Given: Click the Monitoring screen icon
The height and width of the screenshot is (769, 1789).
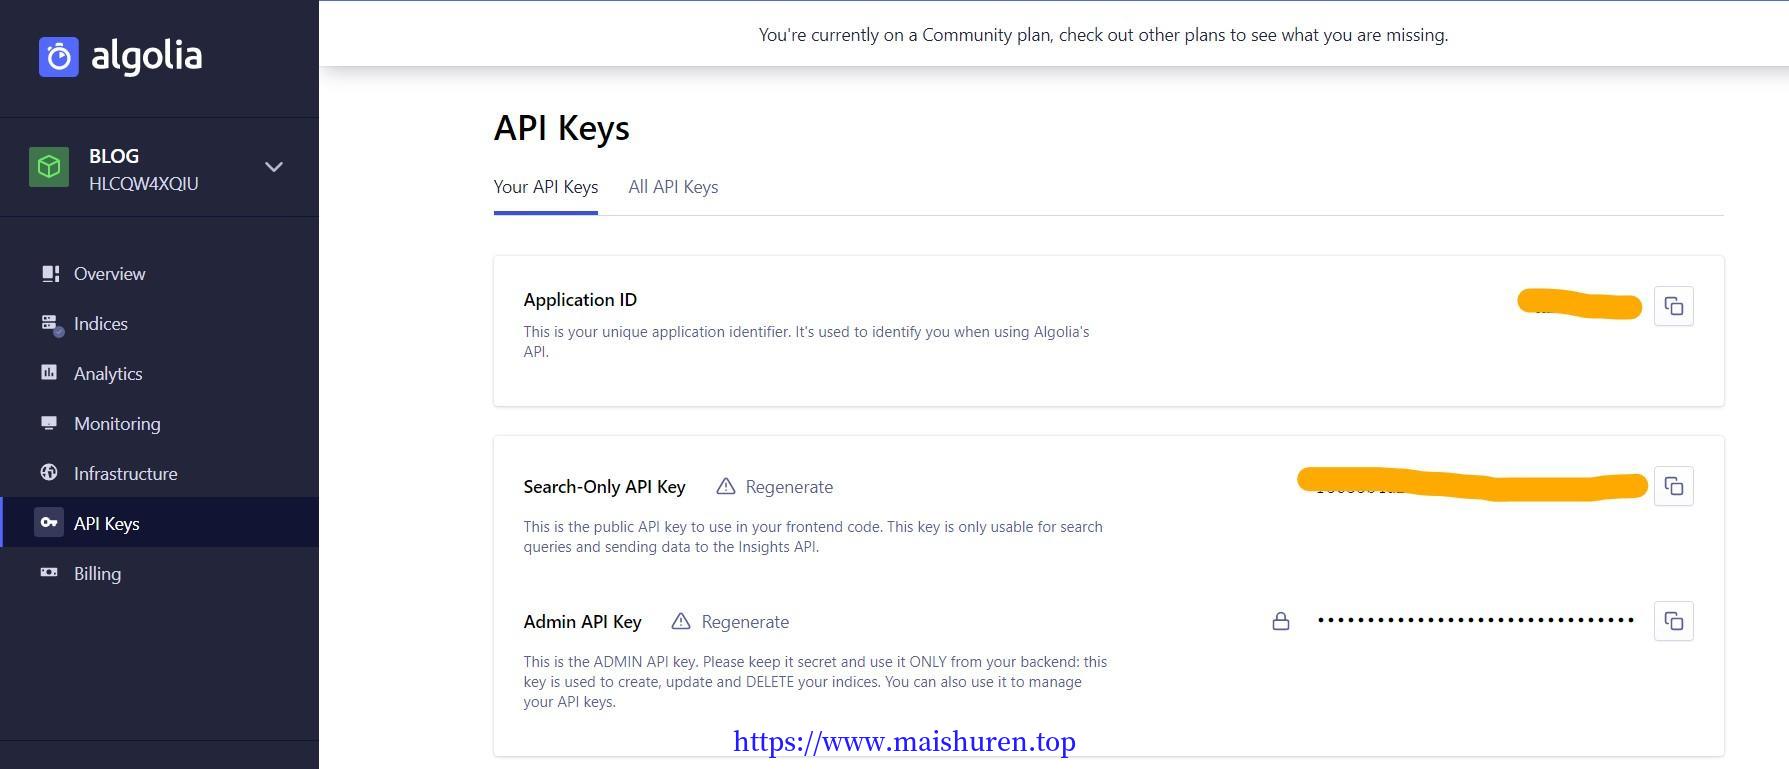Looking at the screenshot, I should pos(49,423).
